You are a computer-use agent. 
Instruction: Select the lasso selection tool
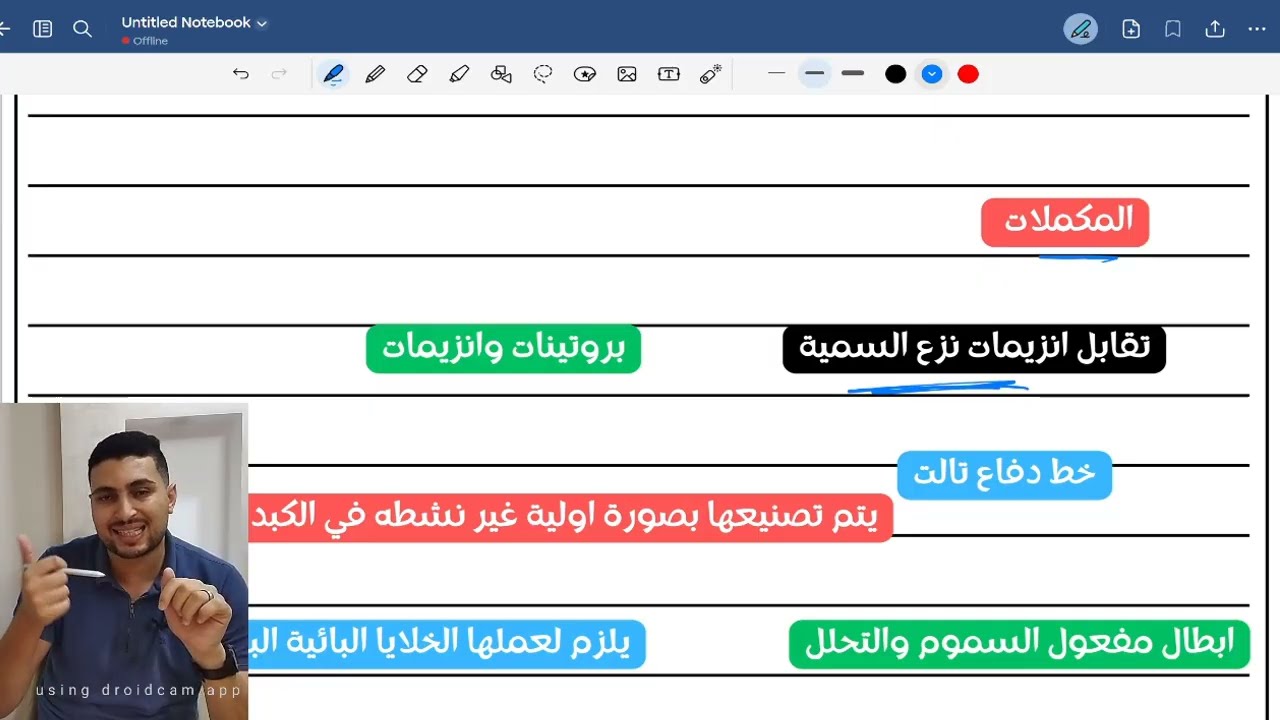pyautogui.click(x=543, y=74)
